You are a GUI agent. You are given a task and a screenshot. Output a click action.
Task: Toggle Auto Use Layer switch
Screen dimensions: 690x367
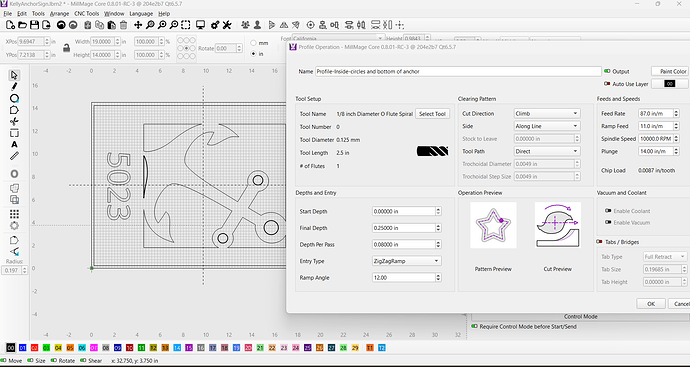(x=607, y=84)
